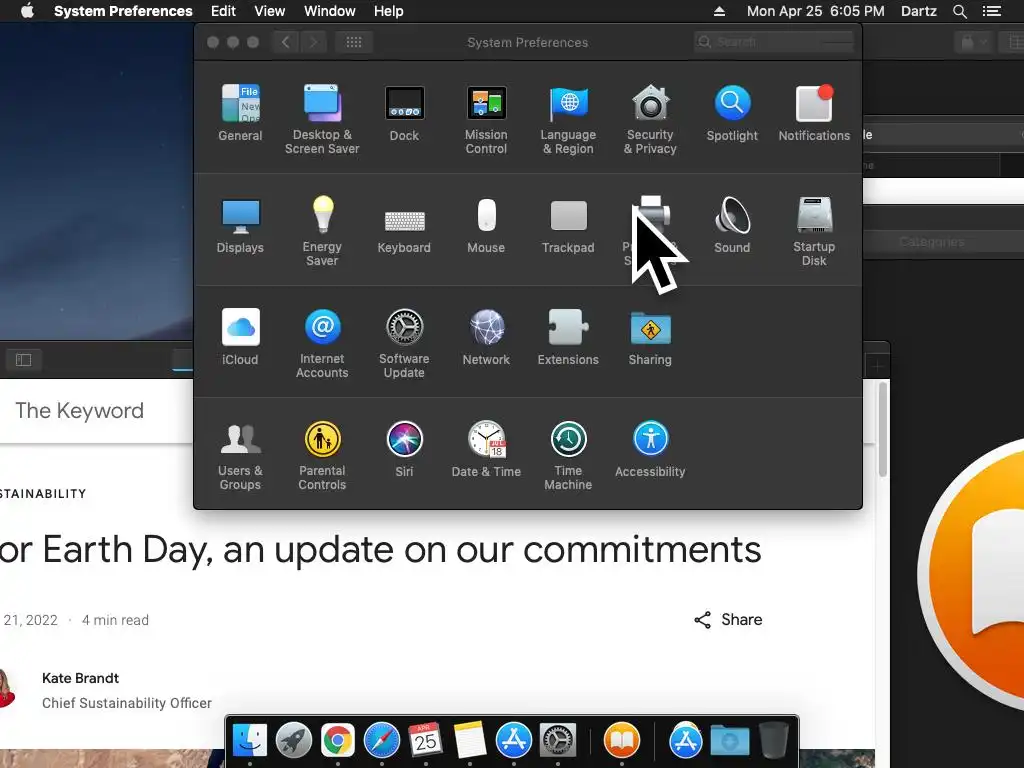Open the Window menu
The image size is (1024, 768).
[x=330, y=11]
